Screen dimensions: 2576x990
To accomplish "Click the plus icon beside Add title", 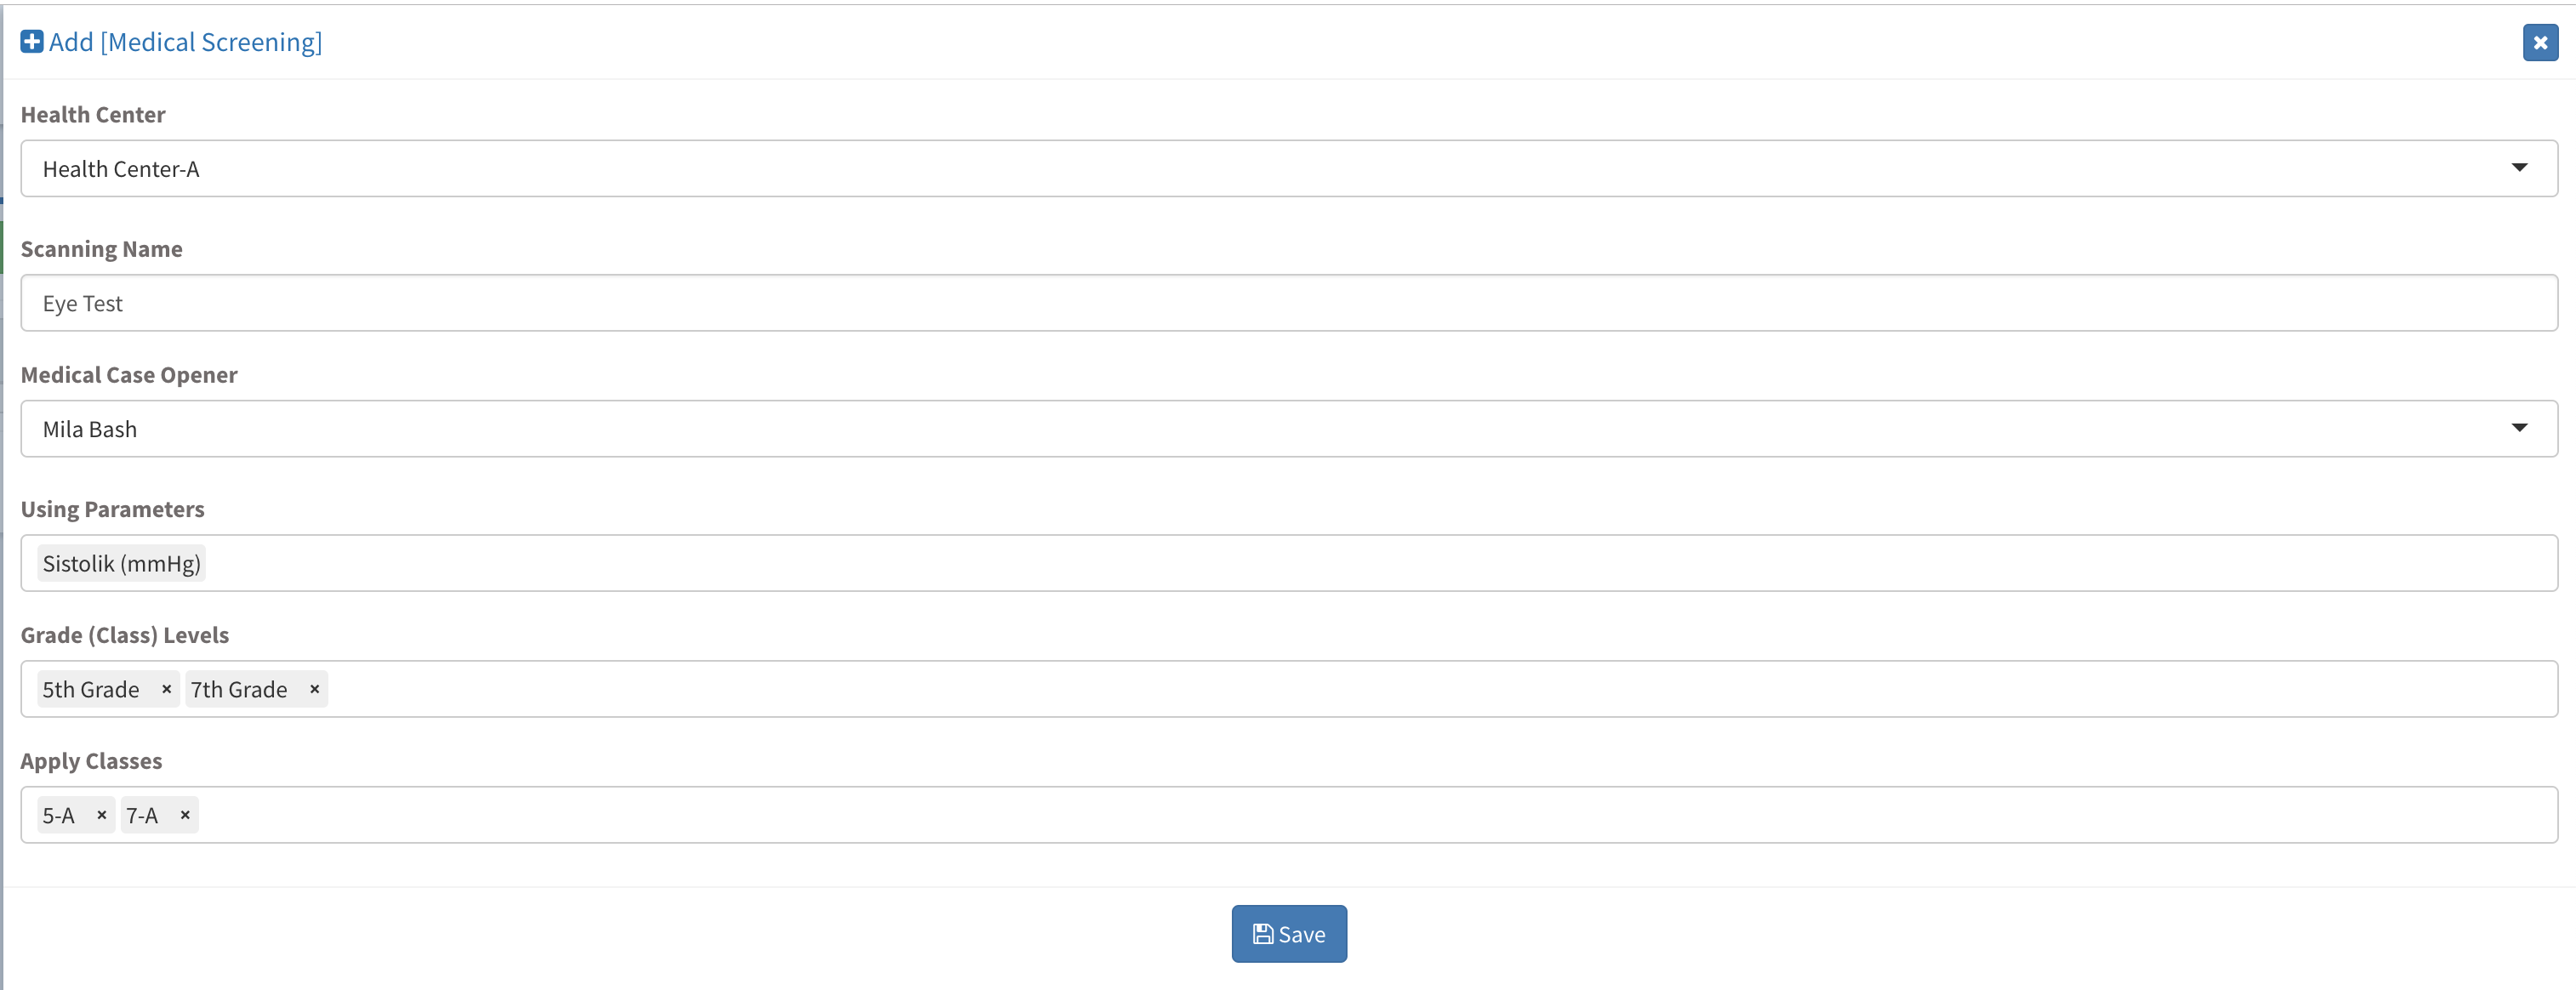I will point(32,41).
